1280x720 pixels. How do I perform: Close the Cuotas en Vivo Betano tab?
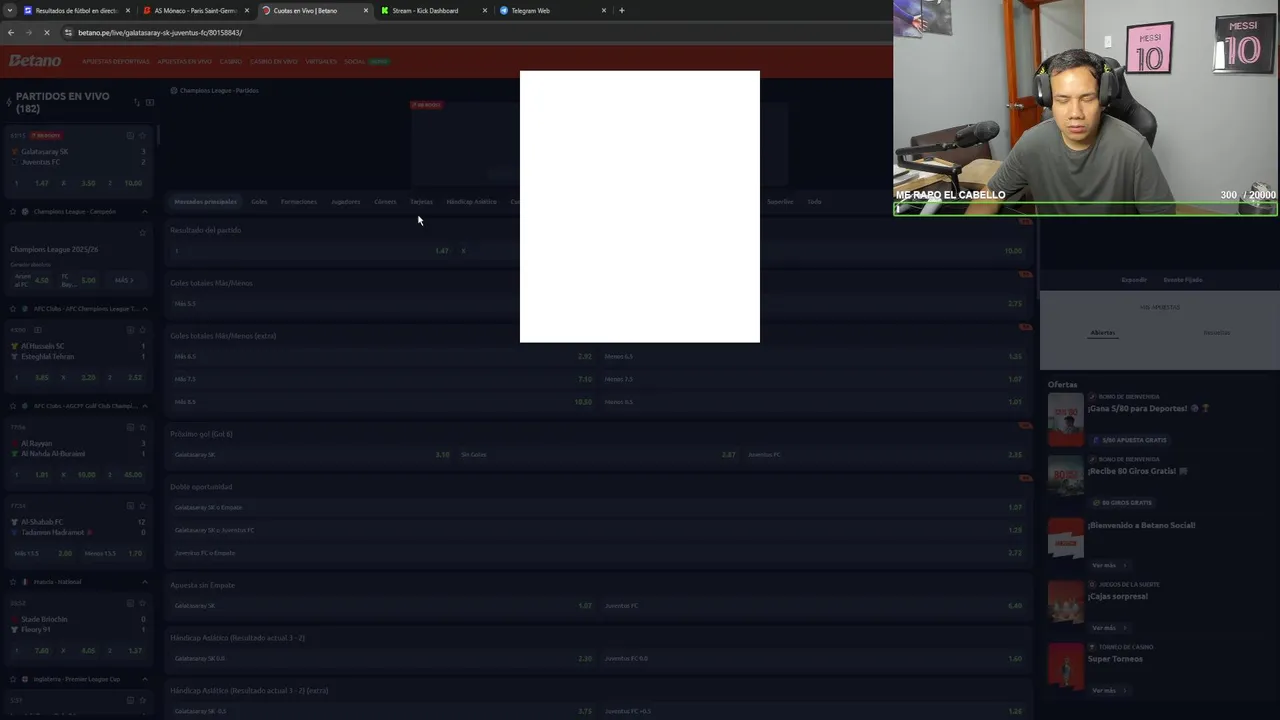[365, 11]
